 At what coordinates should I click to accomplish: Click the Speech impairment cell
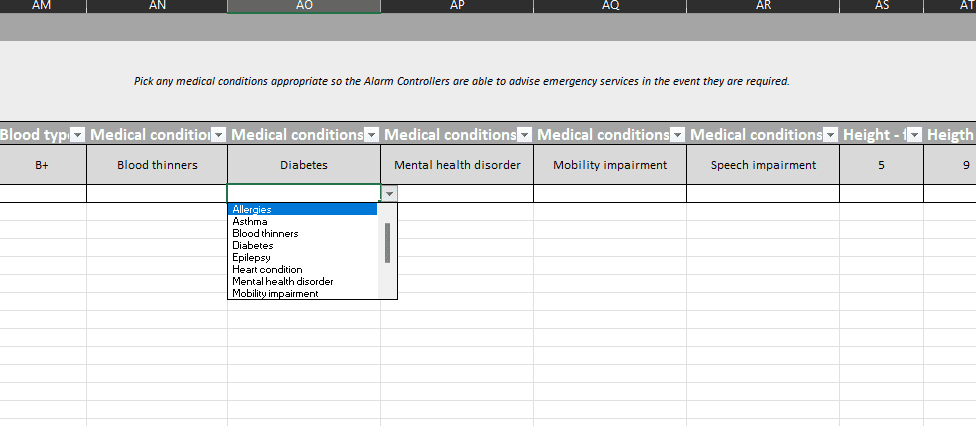pos(763,165)
